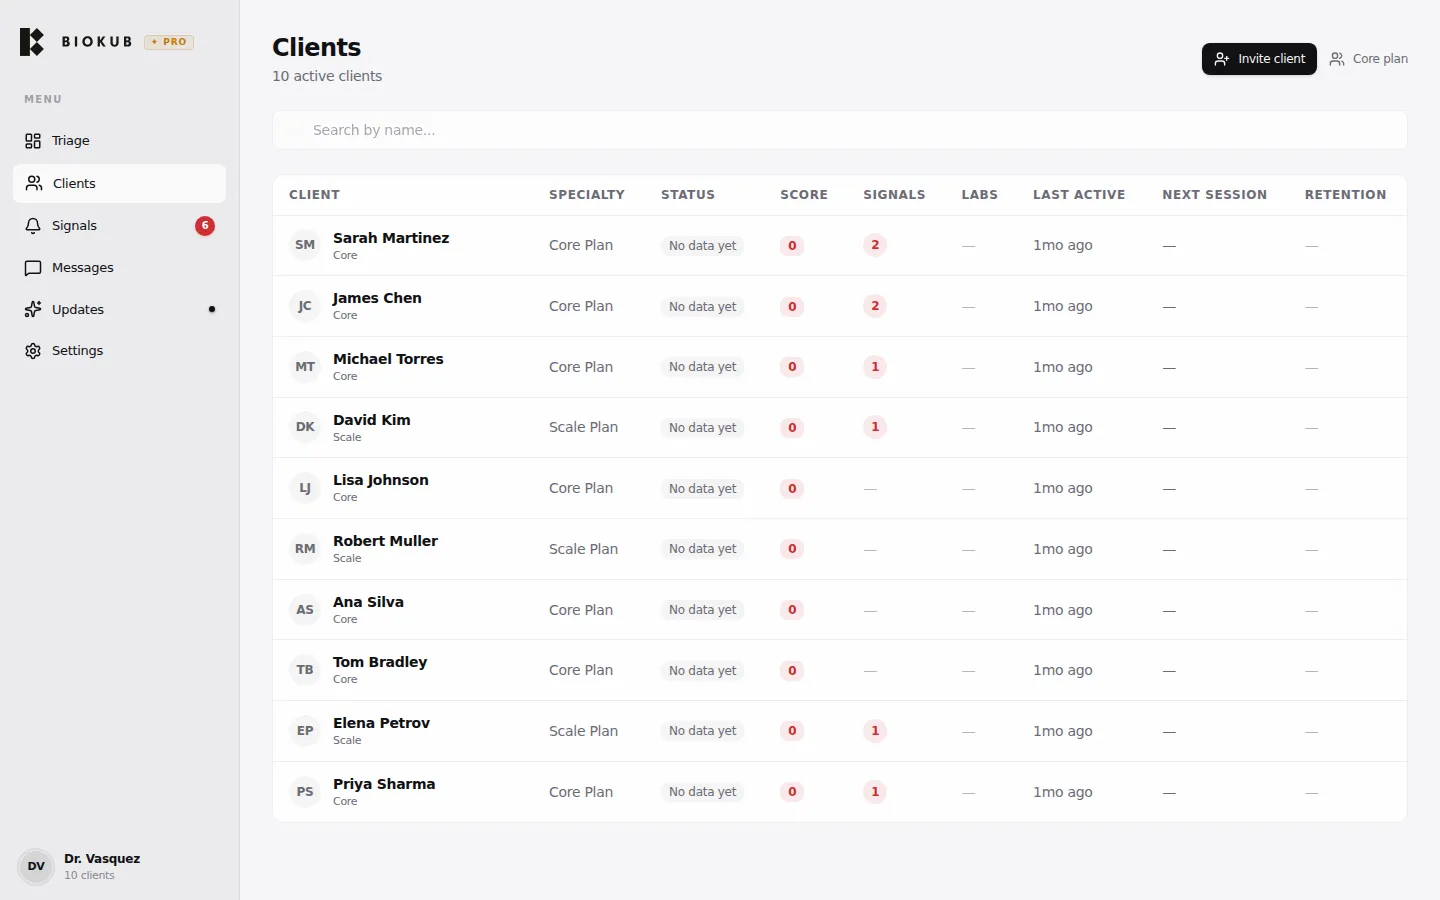This screenshot has height=900, width=1440.
Task: Open the Core plan link top right
Action: [x=1380, y=59]
